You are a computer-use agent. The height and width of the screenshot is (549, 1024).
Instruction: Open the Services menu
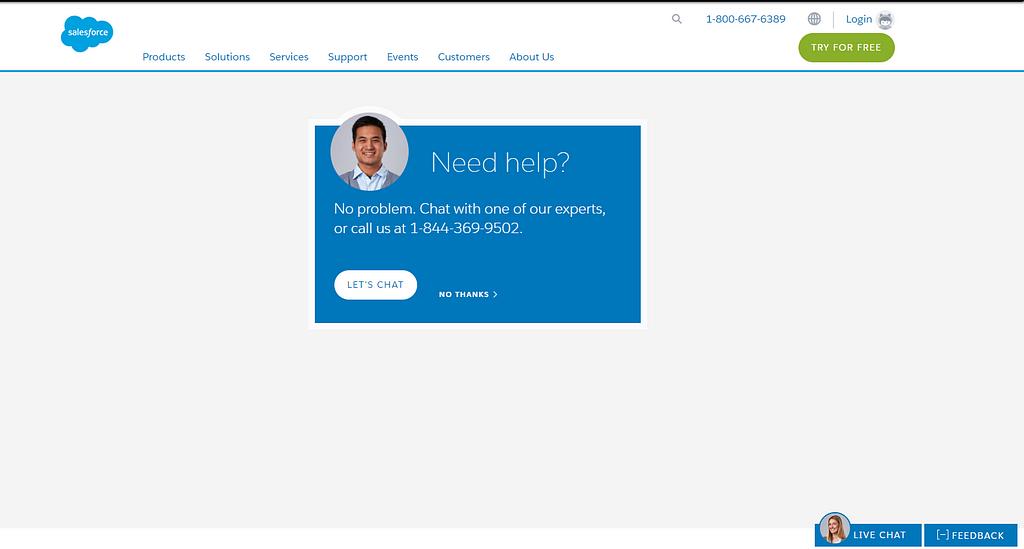(289, 57)
